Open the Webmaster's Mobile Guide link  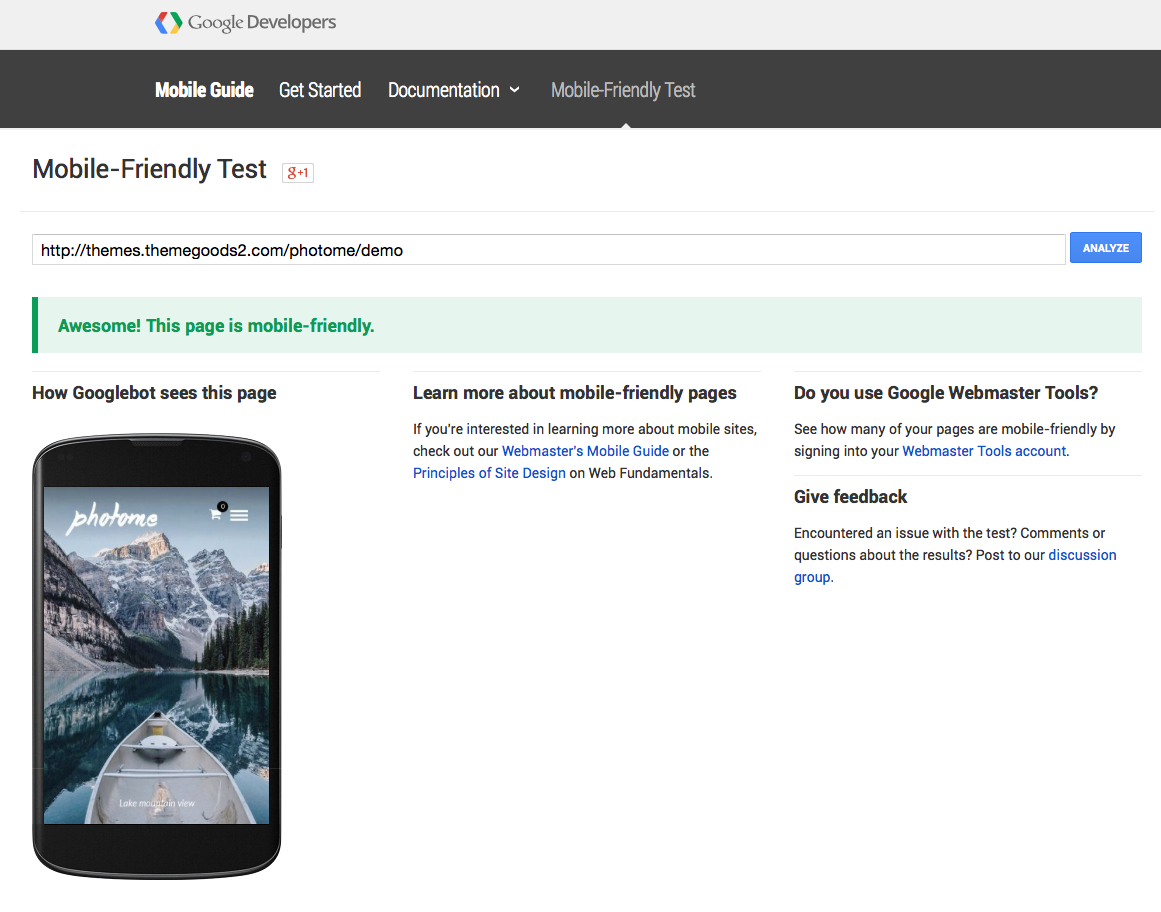[x=585, y=451]
